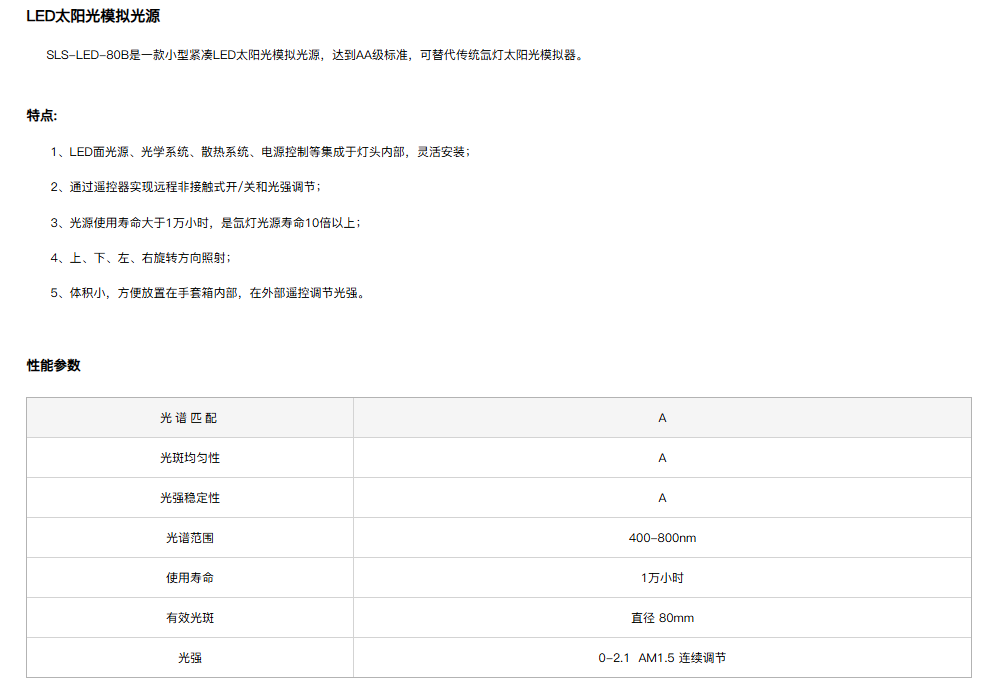Select the SLS-LED-80B description paragraph
Image resolution: width=986 pixels, height=692 pixels.
(316, 55)
